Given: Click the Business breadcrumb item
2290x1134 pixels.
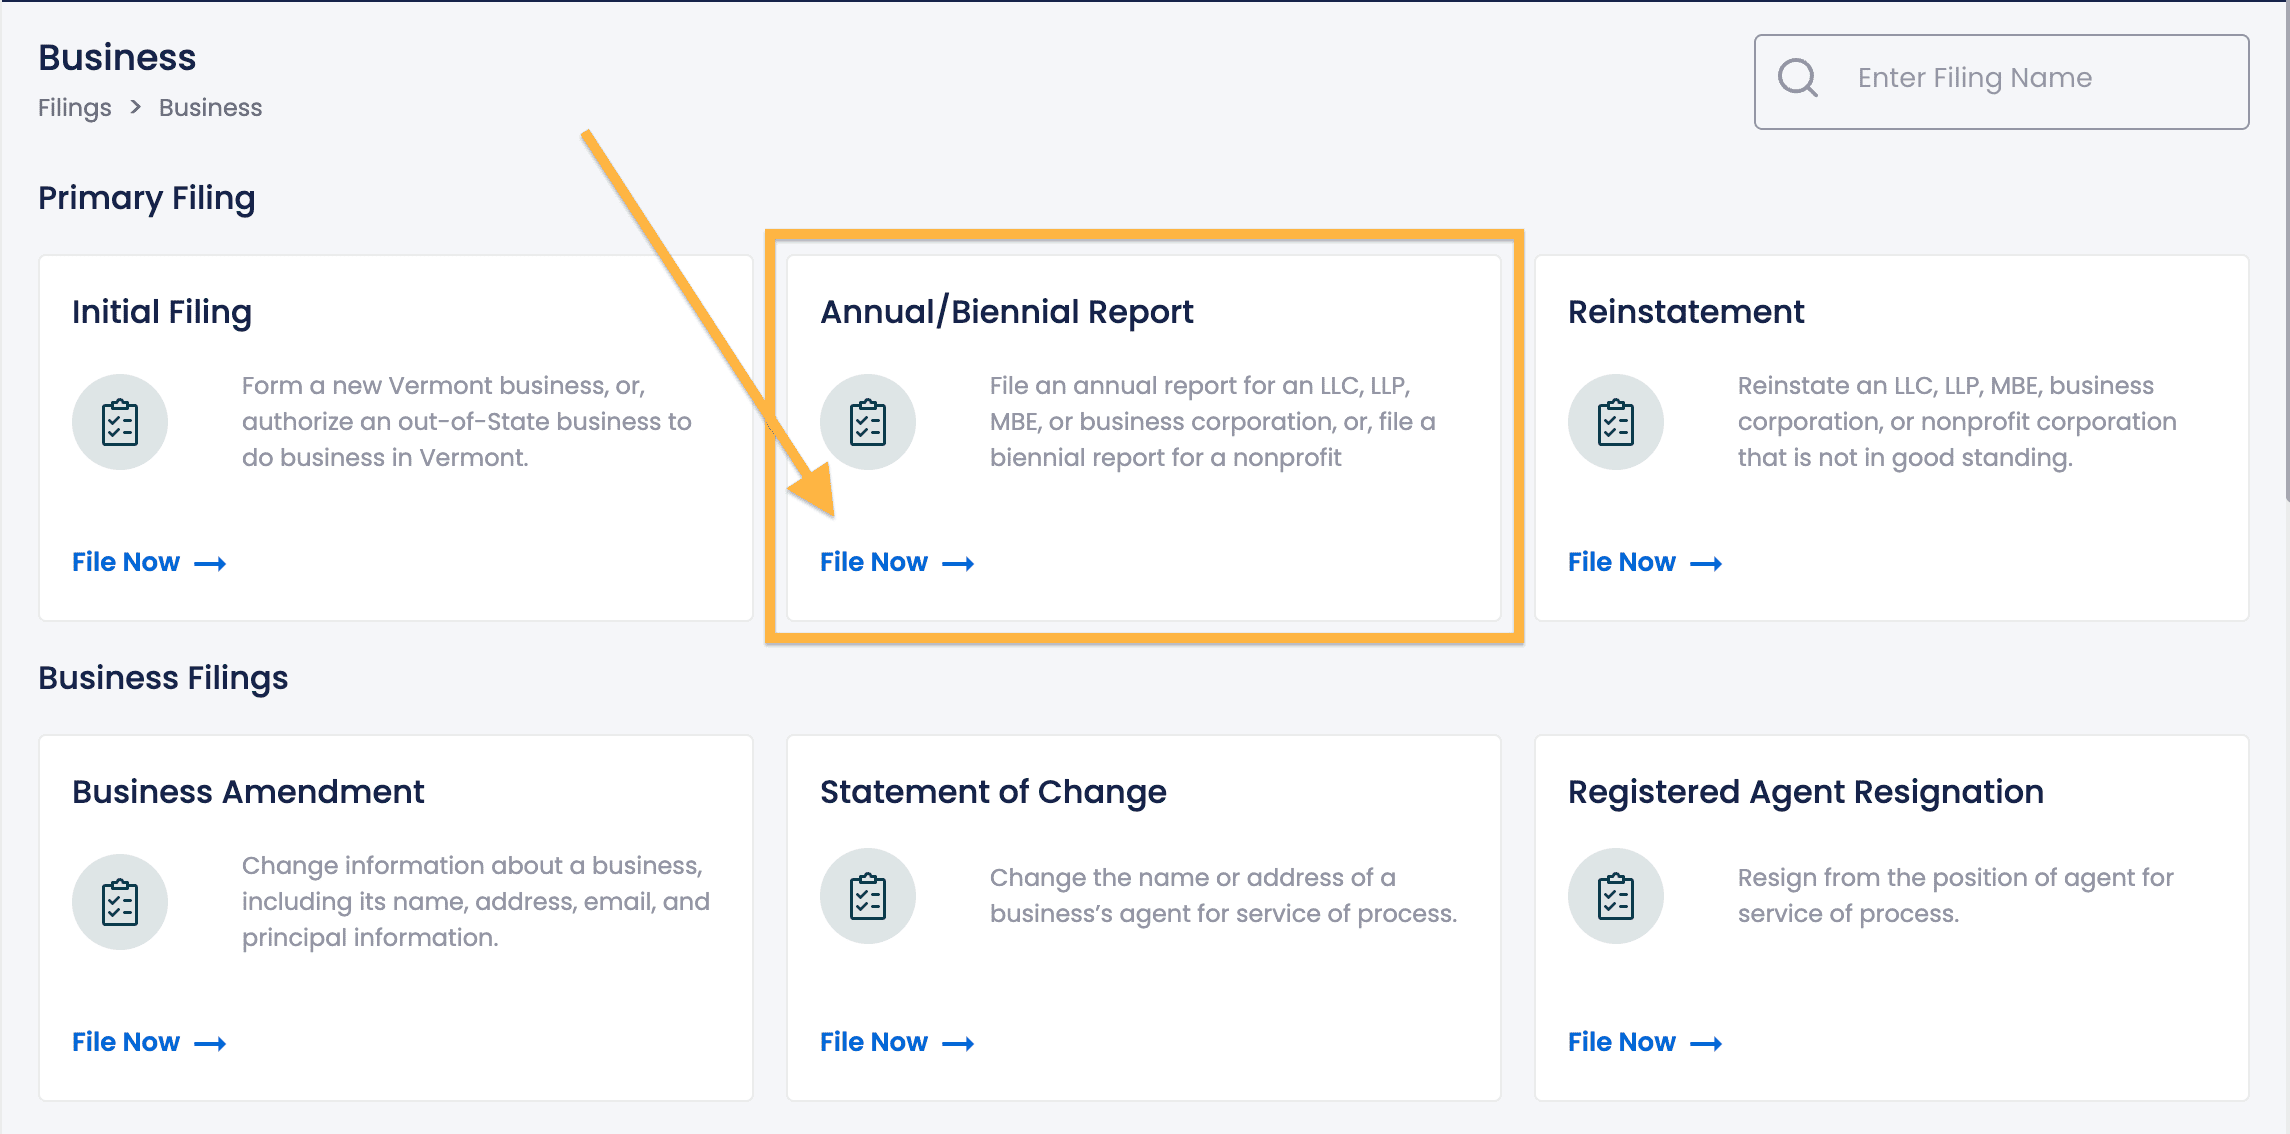Looking at the screenshot, I should click(210, 107).
